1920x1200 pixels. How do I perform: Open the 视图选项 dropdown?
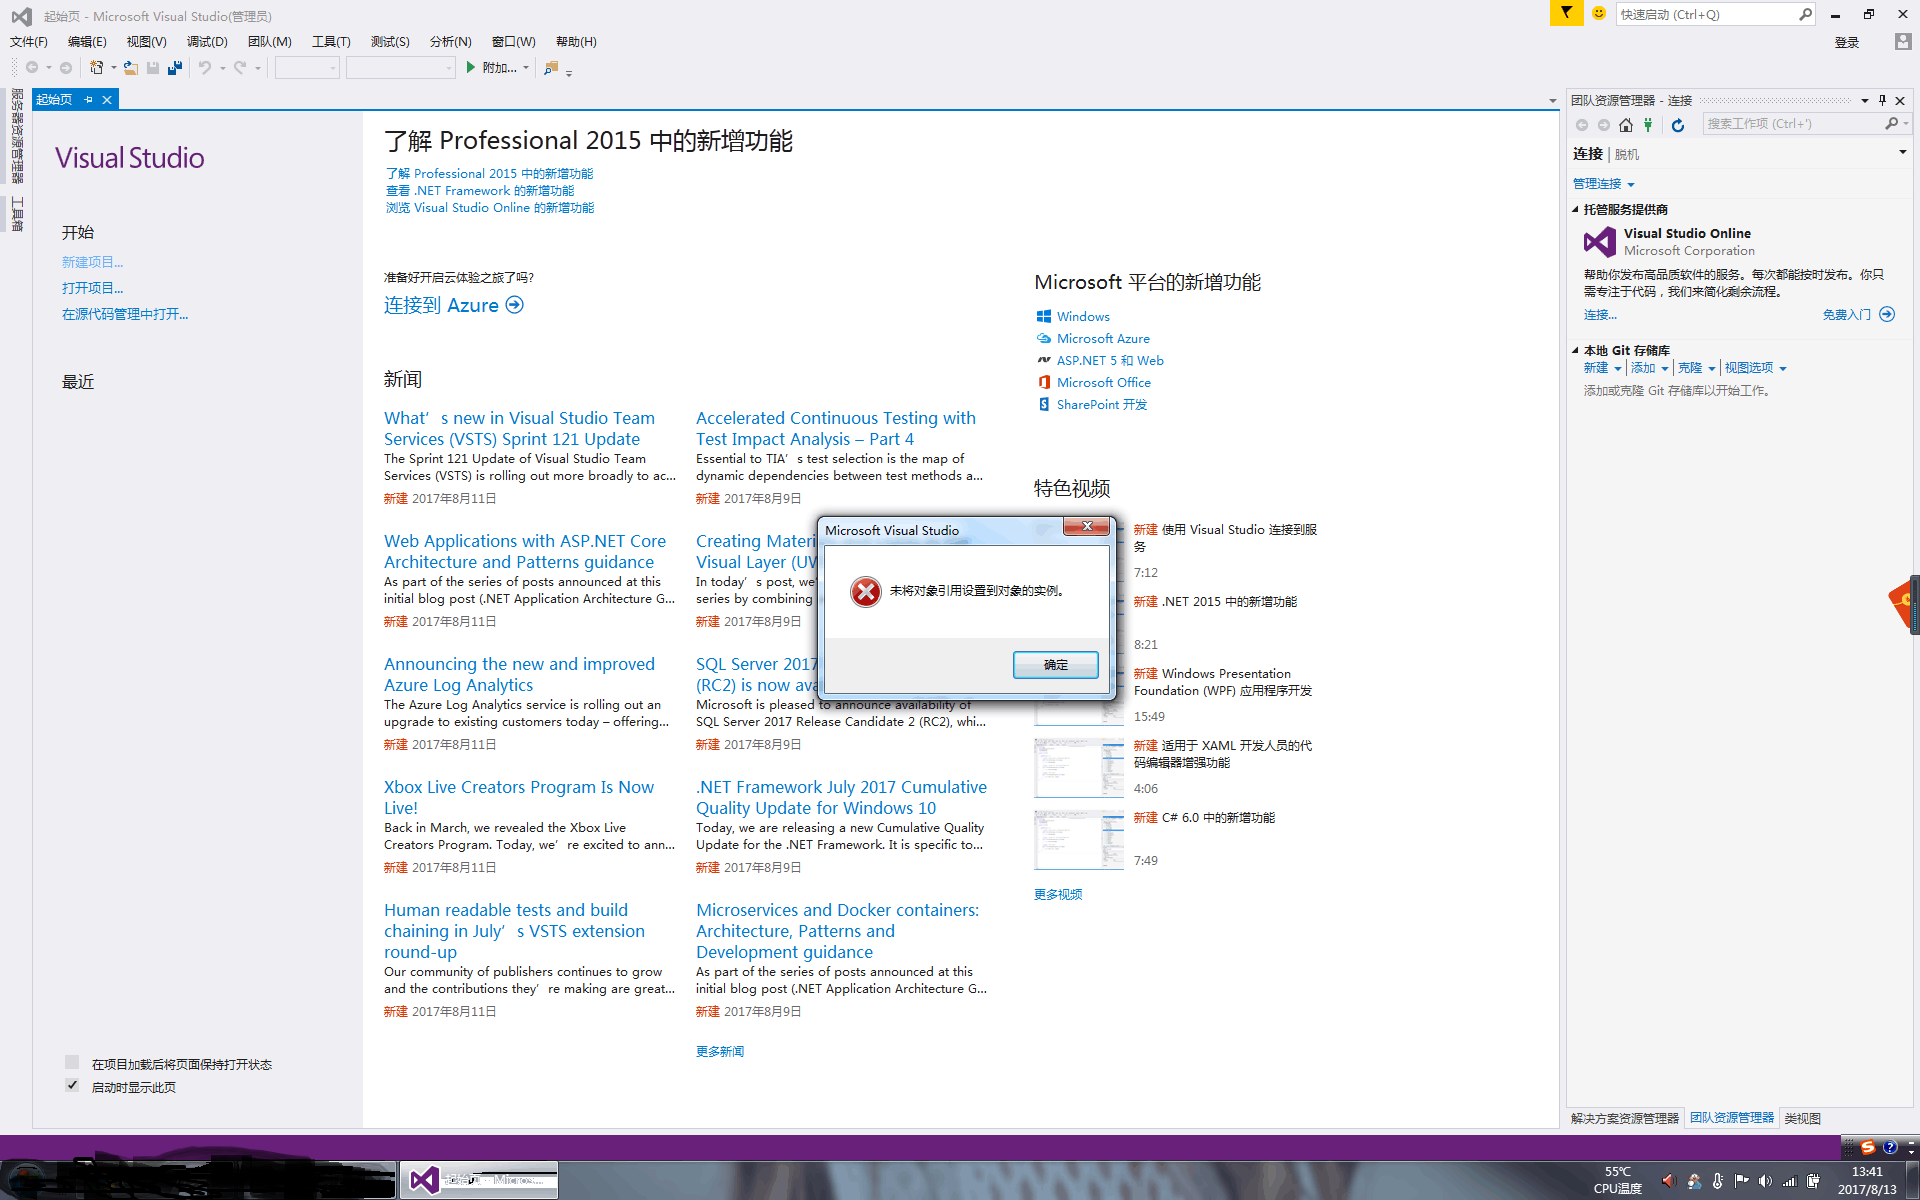(1755, 368)
